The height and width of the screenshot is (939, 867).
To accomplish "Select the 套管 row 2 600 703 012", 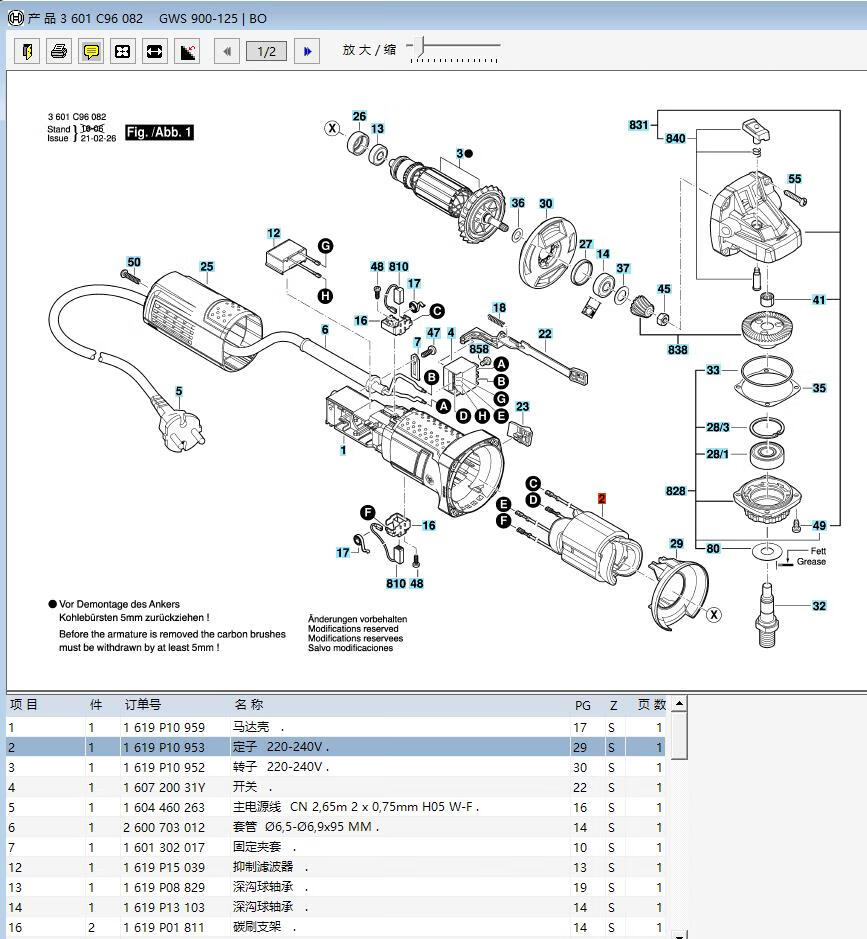I will point(335,827).
